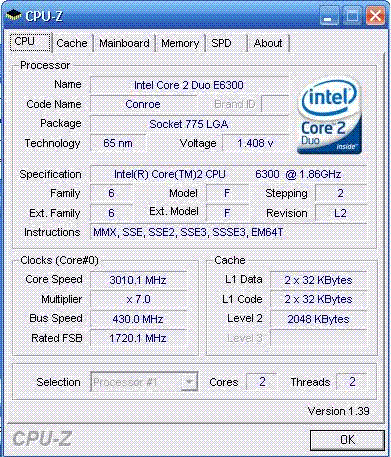Click the CPU-Z watermark logo at bottom

pos(42,438)
